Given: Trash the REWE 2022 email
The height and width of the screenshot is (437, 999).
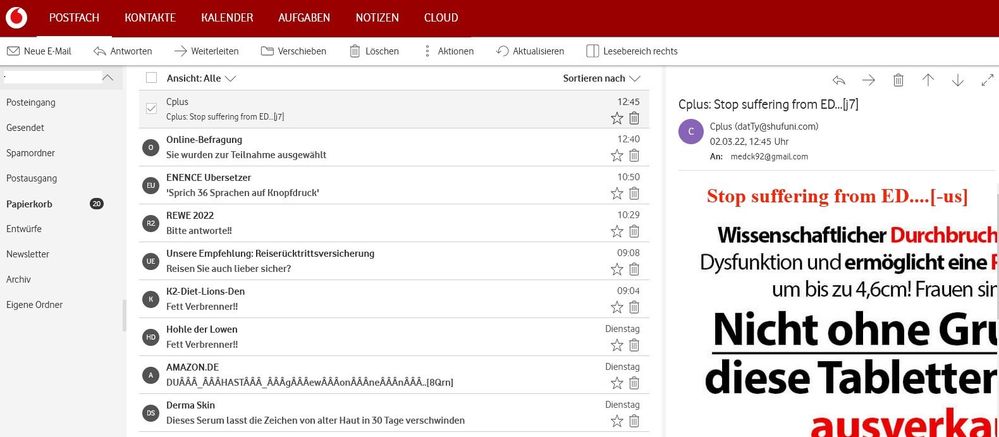Looking at the screenshot, I should click(x=634, y=231).
